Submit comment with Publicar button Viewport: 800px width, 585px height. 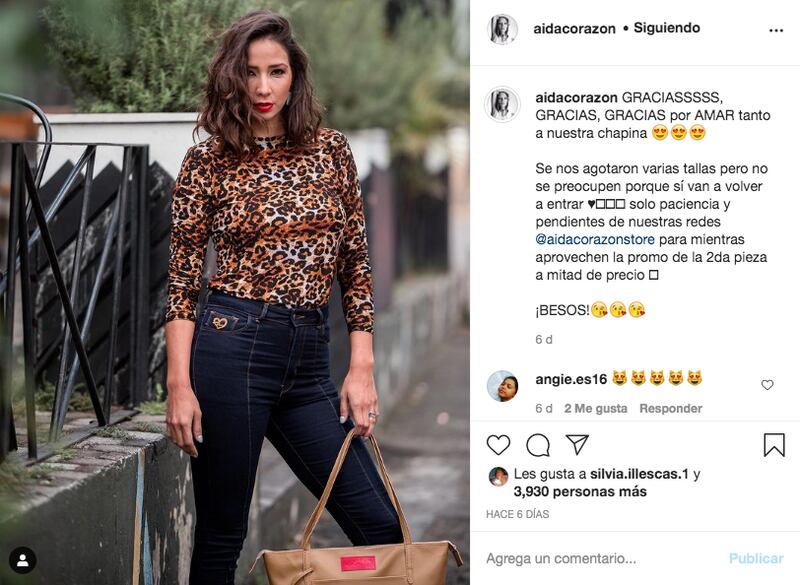tap(756, 558)
